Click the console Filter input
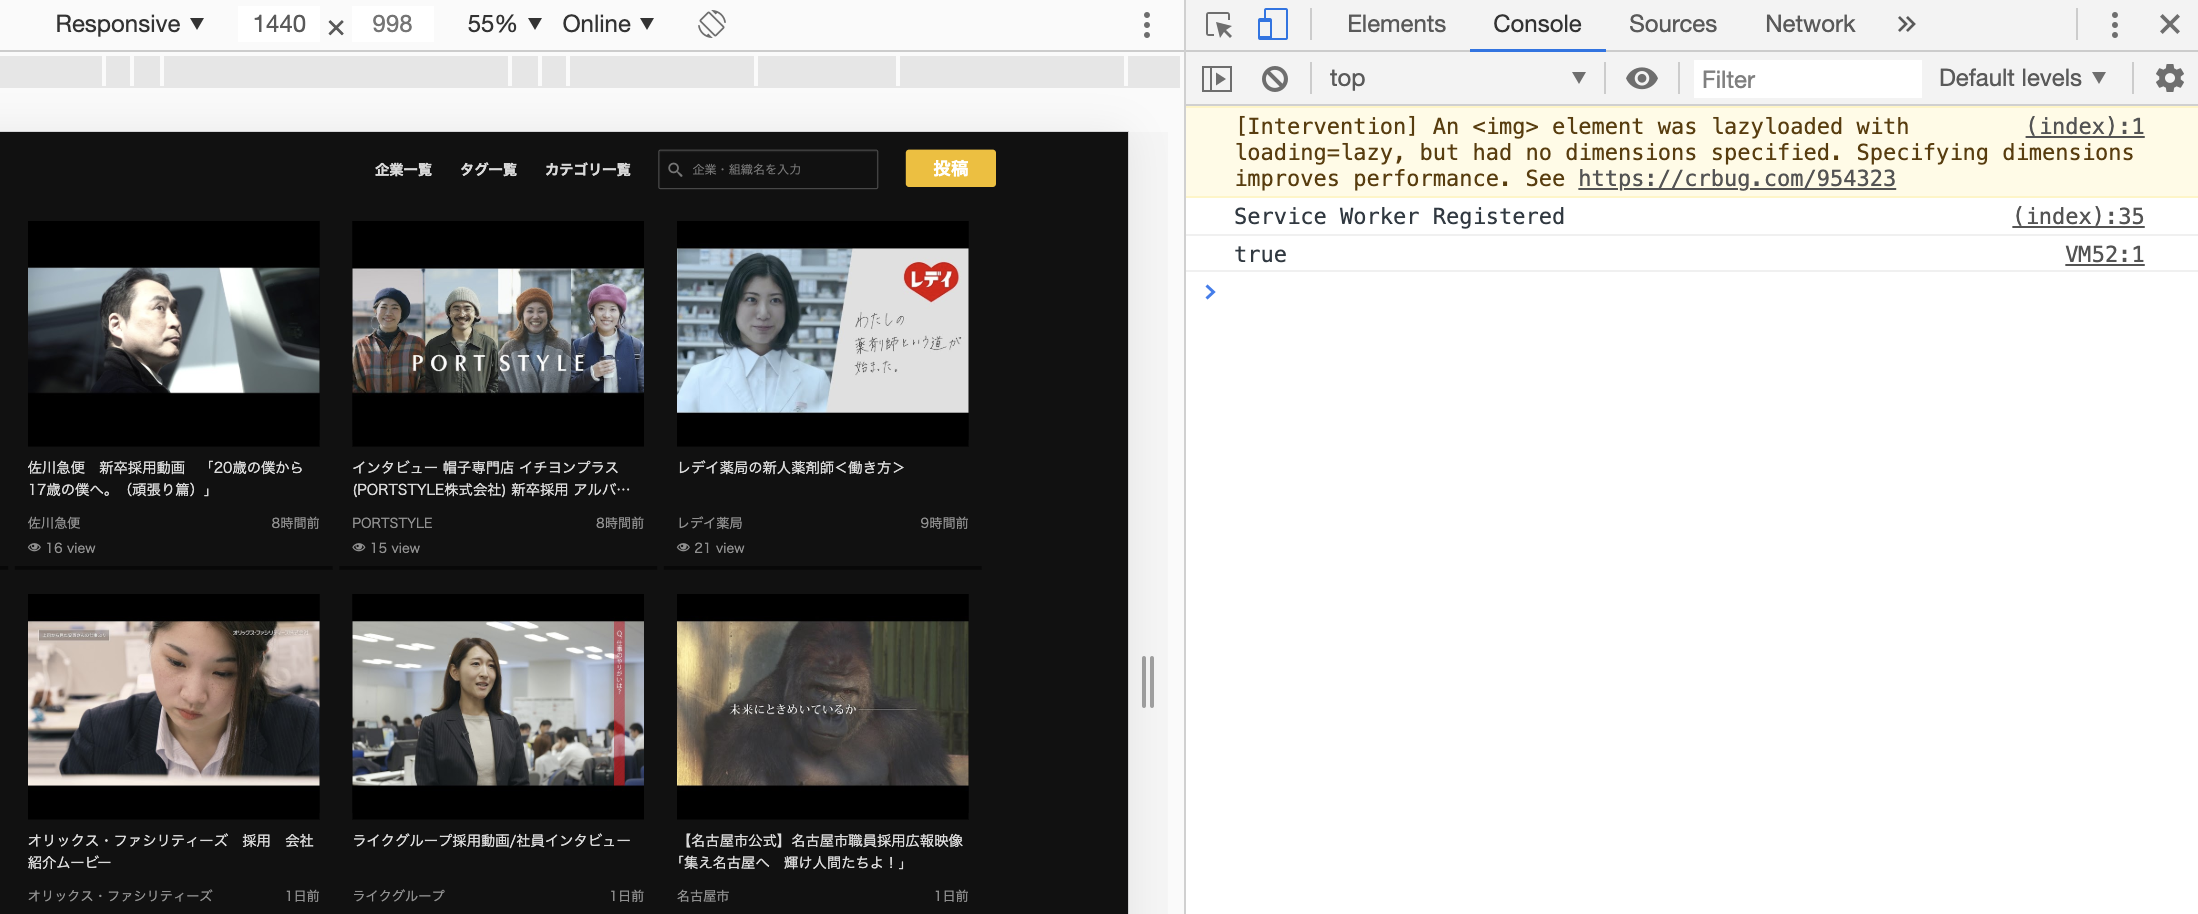Viewport: 2198px width, 914px height. (1807, 79)
